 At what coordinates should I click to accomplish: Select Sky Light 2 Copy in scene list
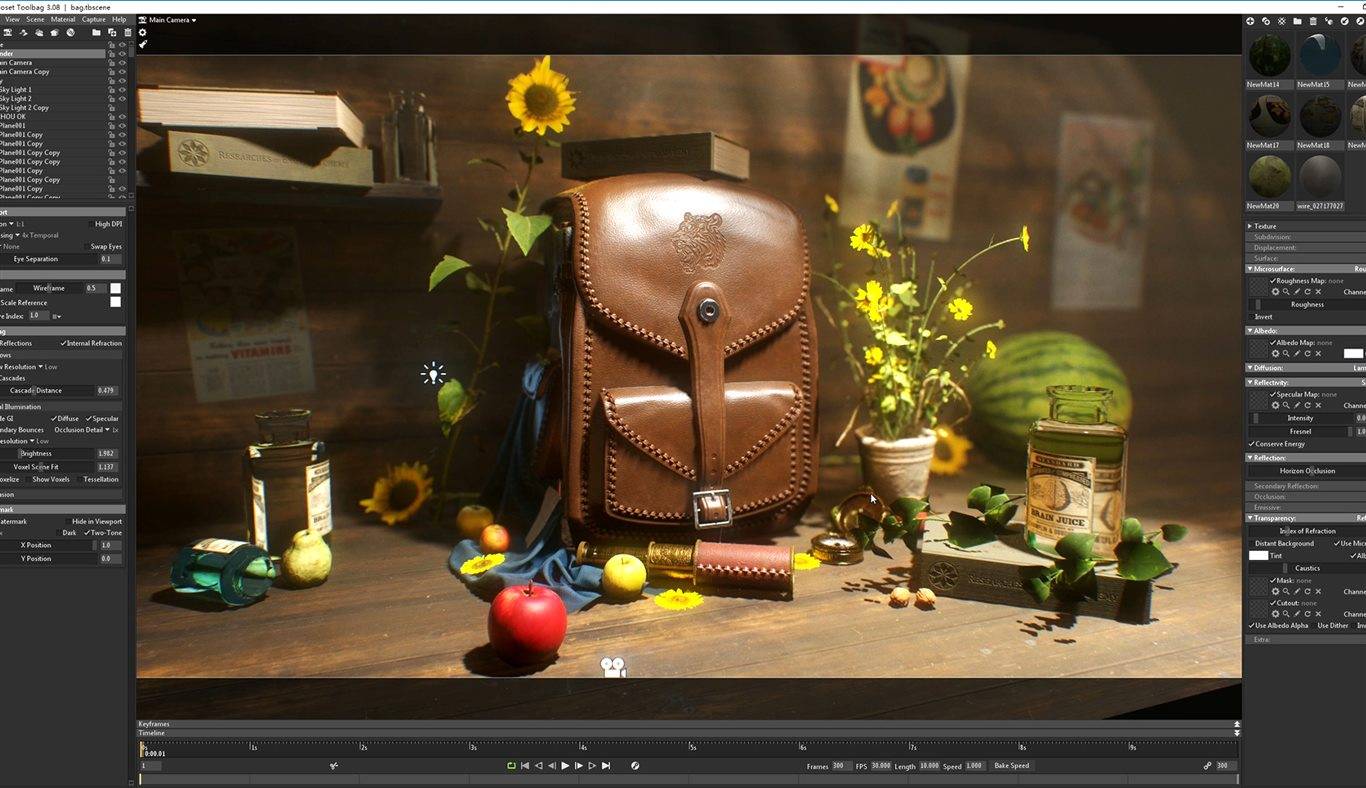[x=24, y=108]
